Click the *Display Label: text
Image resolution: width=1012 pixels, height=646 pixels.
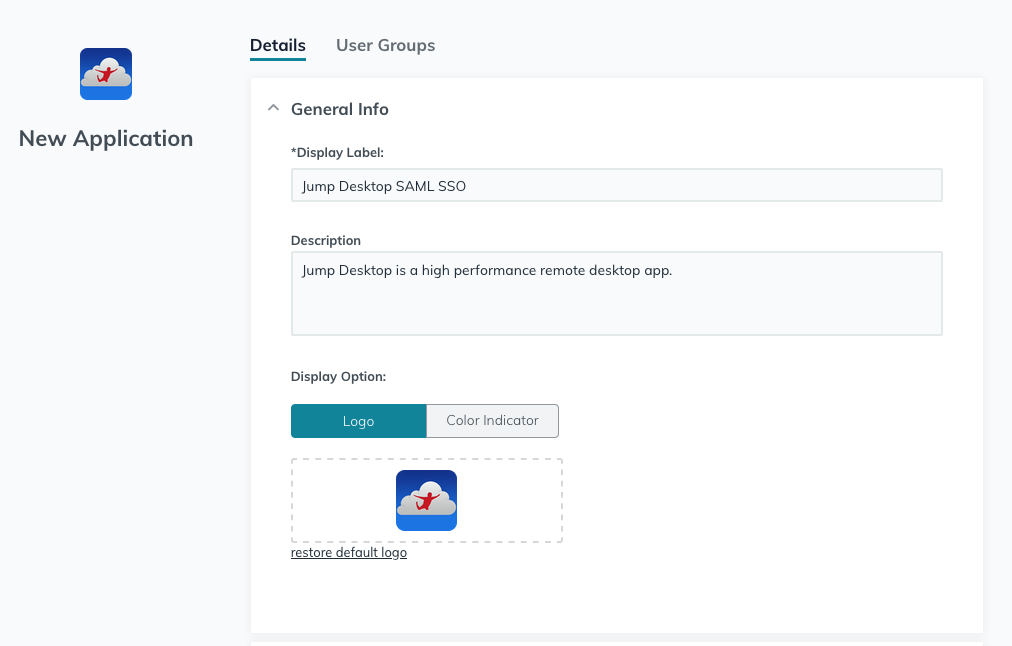[x=337, y=152]
